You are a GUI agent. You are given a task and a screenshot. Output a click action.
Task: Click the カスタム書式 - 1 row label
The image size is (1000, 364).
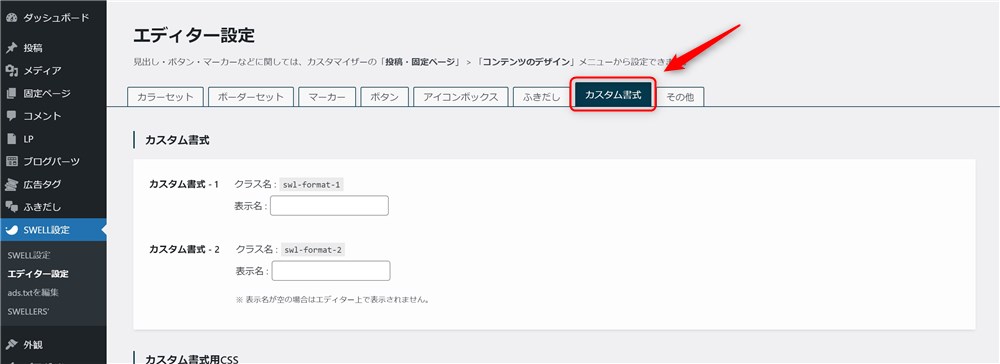click(184, 184)
